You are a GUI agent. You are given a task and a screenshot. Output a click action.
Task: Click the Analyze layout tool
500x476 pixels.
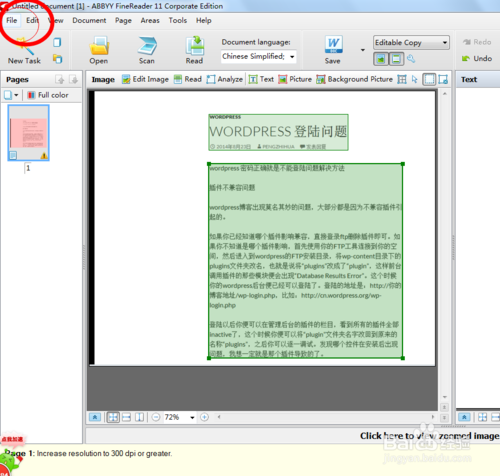click(x=225, y=79)
